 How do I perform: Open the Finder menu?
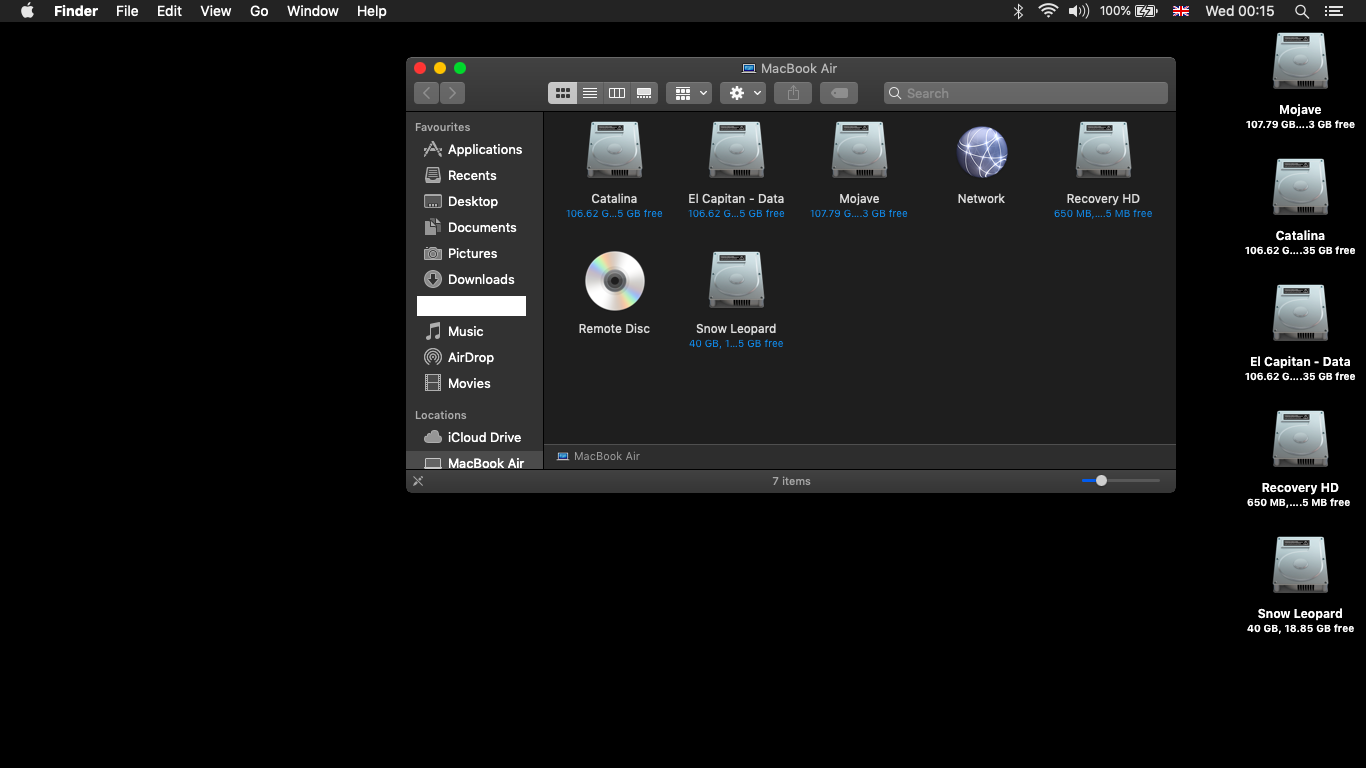[76, 11]
